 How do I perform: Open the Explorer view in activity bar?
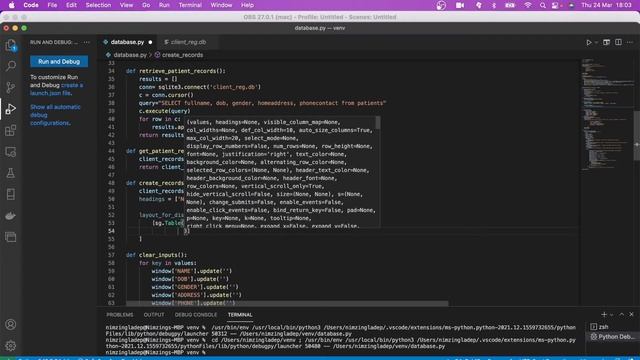pyautogui.click(x=11, y=45)
